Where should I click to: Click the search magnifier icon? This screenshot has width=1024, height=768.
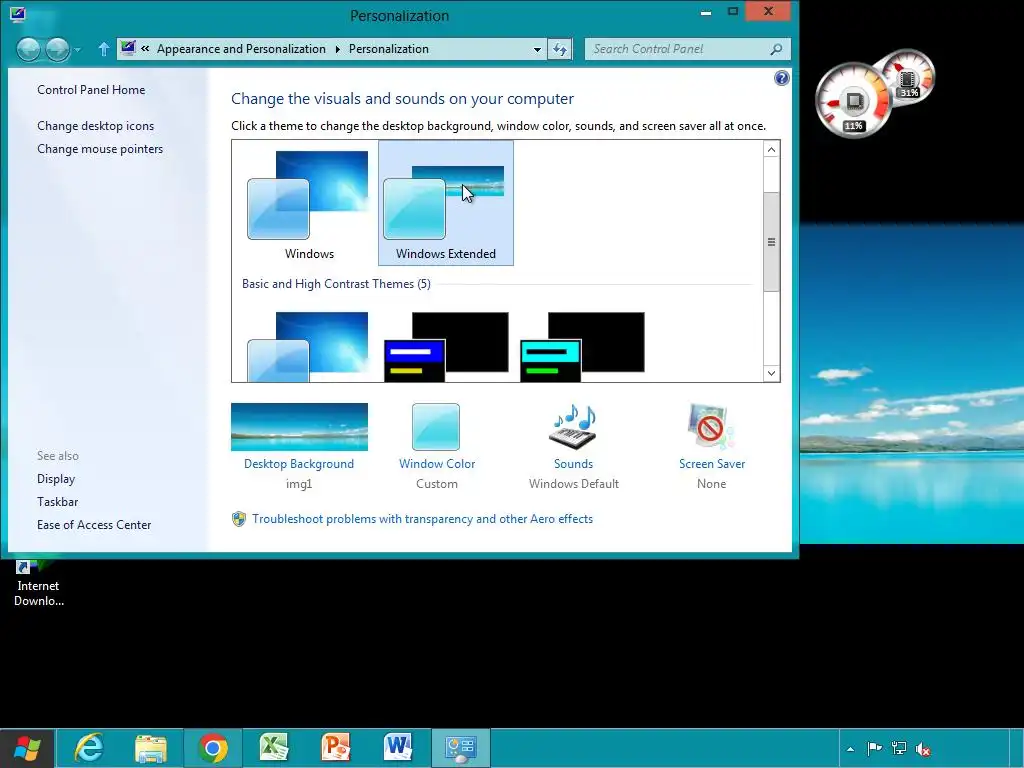tap(776, 49)
